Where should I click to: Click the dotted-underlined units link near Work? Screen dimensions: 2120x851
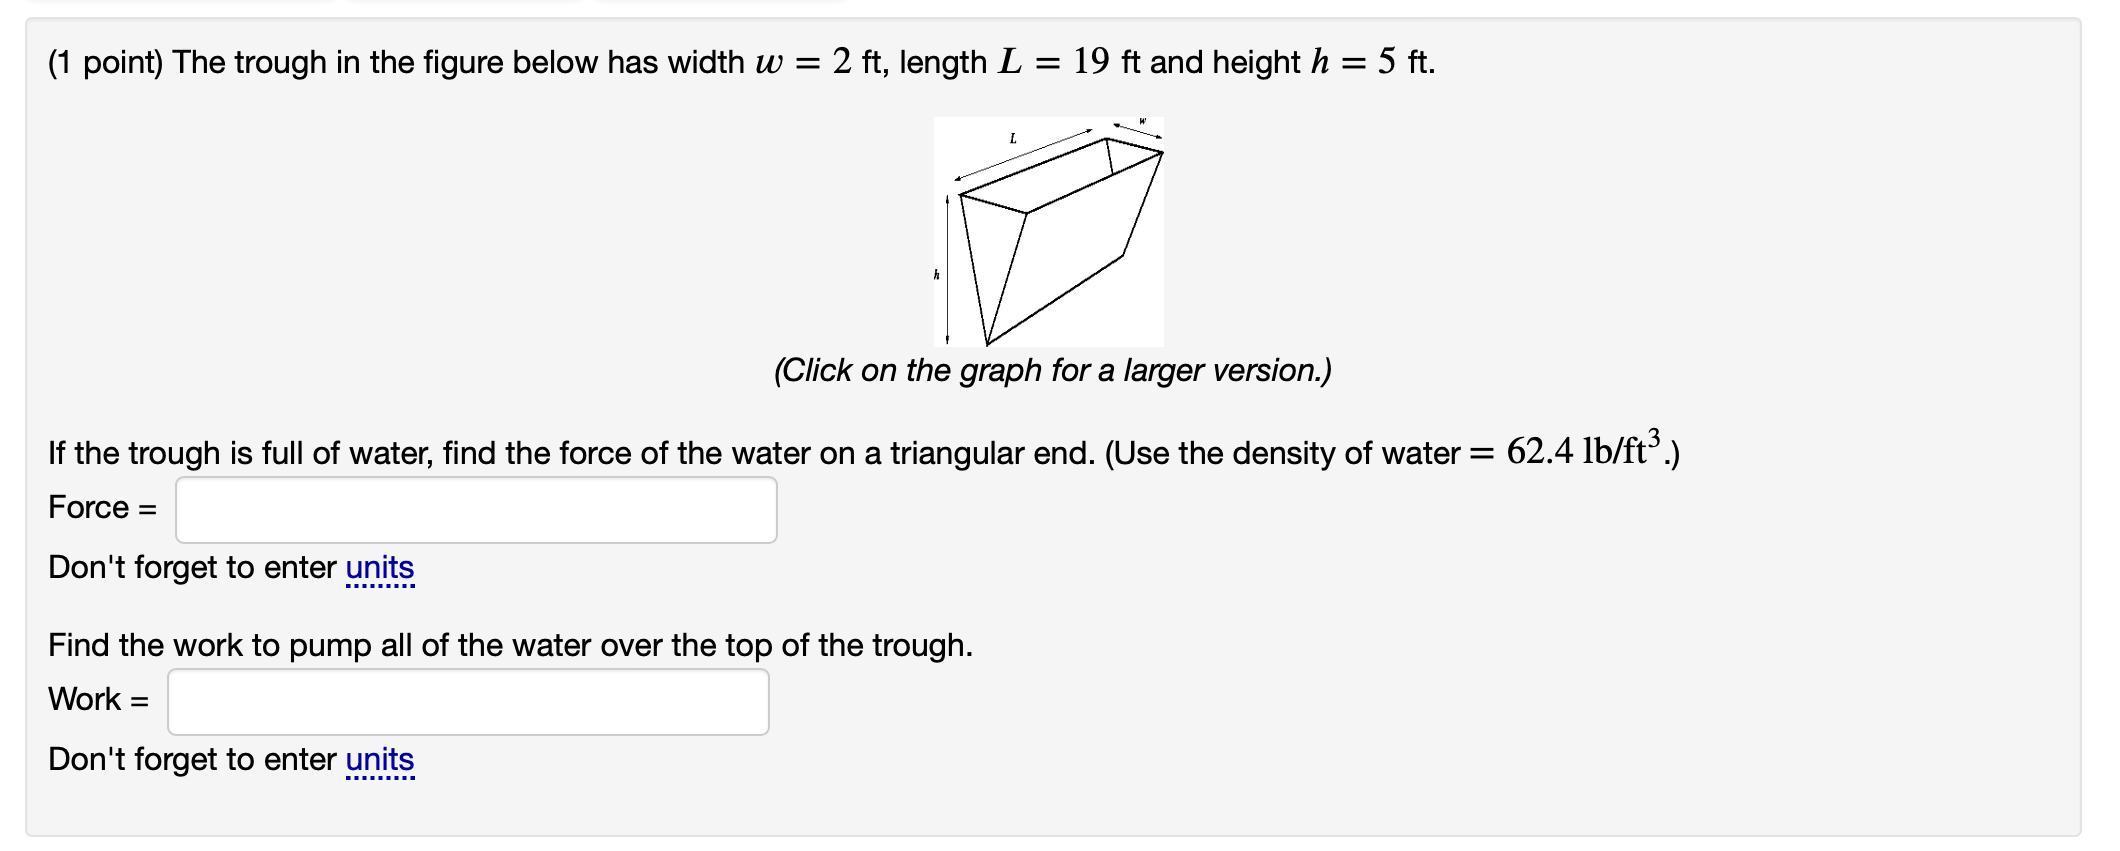(x=380, y=760)
